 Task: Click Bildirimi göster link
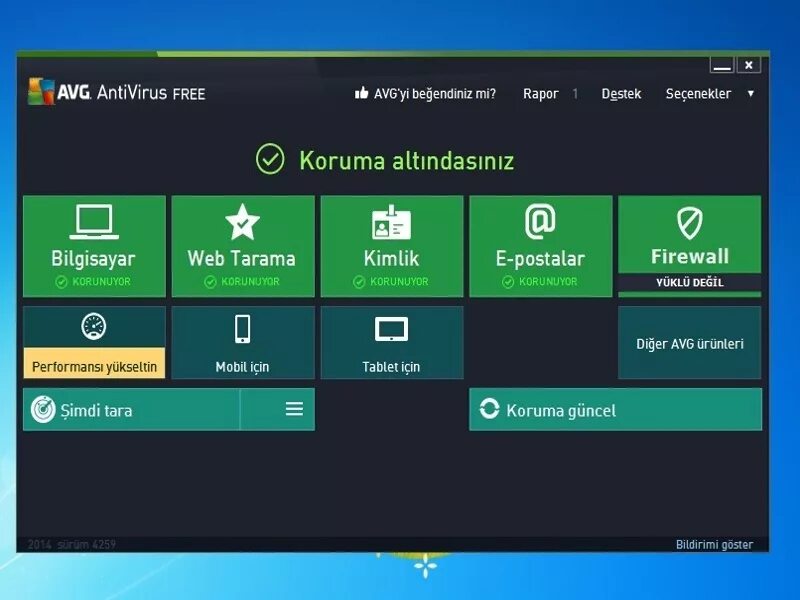point(714,544)
